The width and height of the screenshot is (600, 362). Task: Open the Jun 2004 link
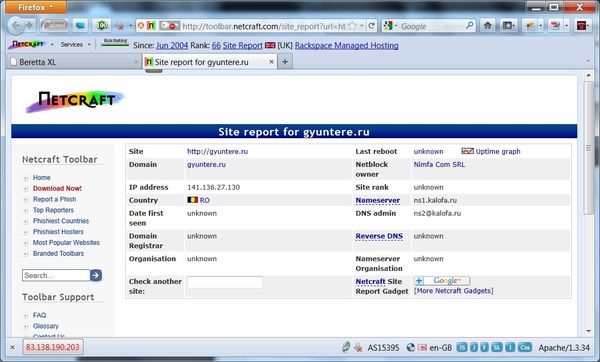point(172,46)
